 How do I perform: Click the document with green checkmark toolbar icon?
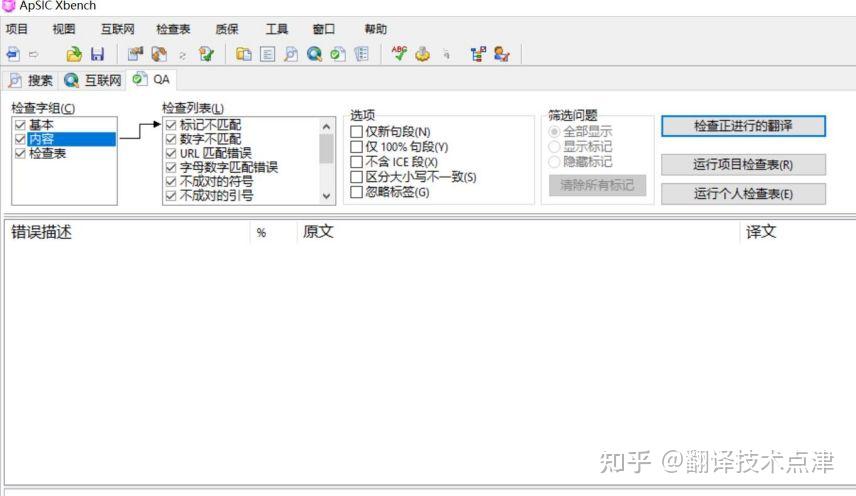coord(206,54)
